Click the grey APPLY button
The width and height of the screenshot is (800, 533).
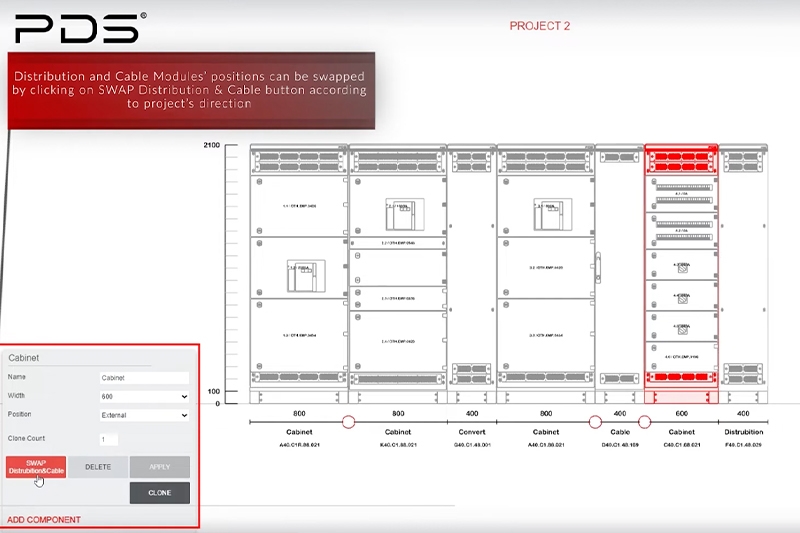[159, 466]
